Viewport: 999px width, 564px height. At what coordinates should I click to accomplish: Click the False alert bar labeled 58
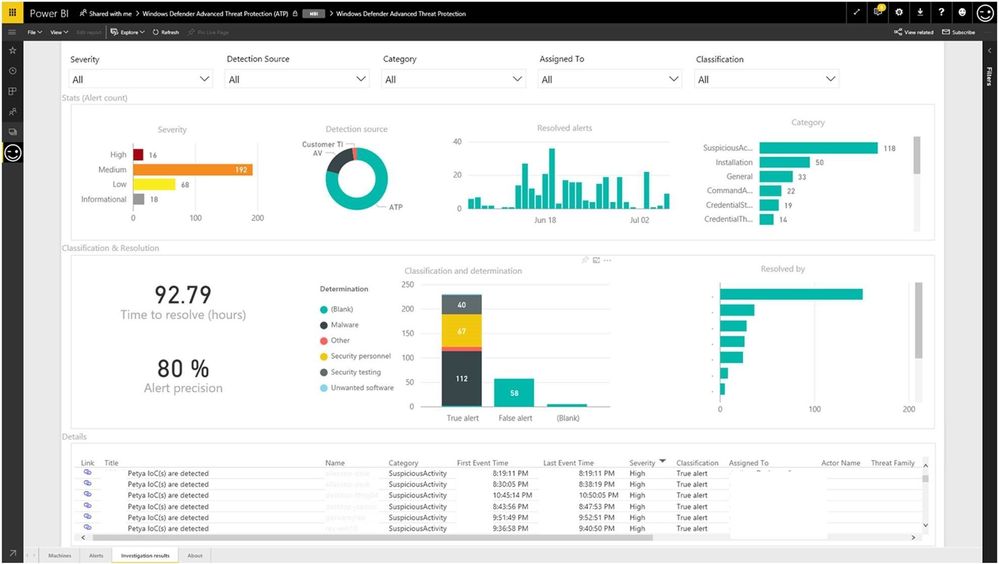(514, 393)
